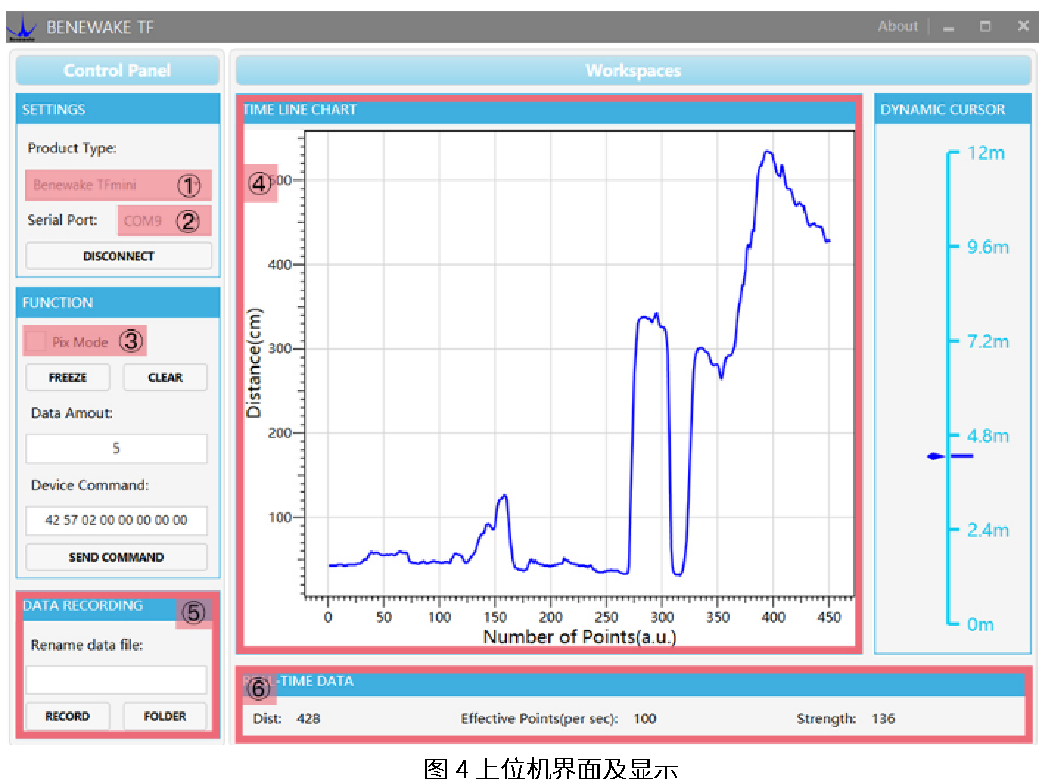Click the Benewake logo icon in title bar
Screen dimensions: 1043x779
(x=23, y=27)
